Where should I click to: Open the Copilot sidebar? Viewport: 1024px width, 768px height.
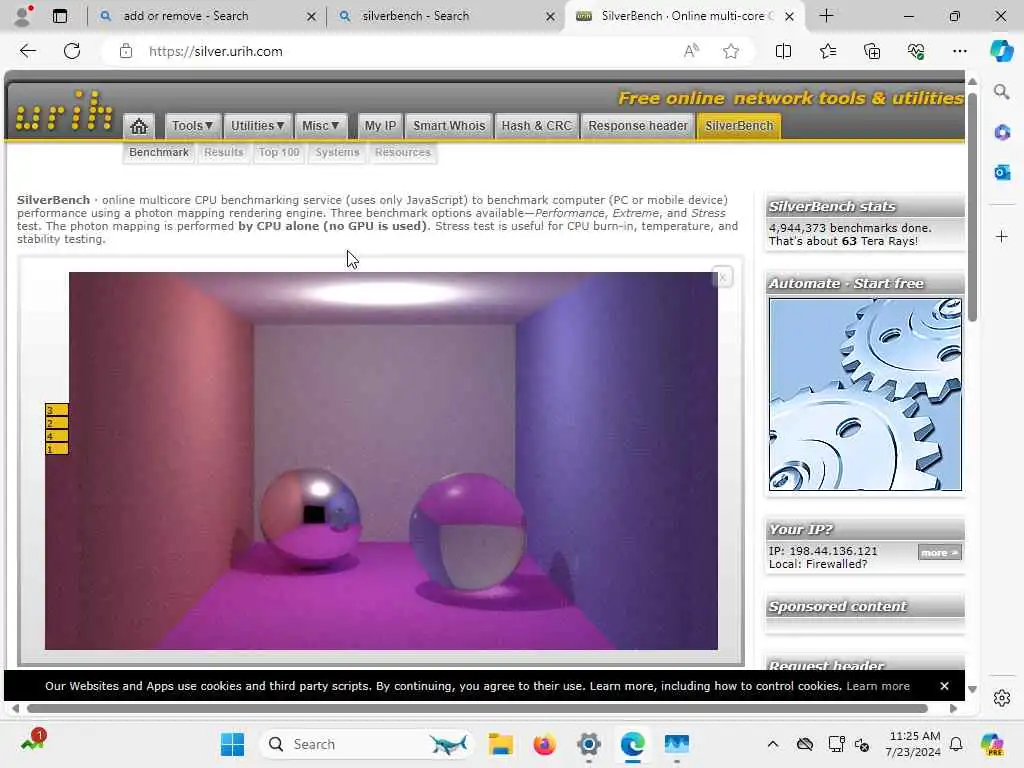[x=1001, y=51]
